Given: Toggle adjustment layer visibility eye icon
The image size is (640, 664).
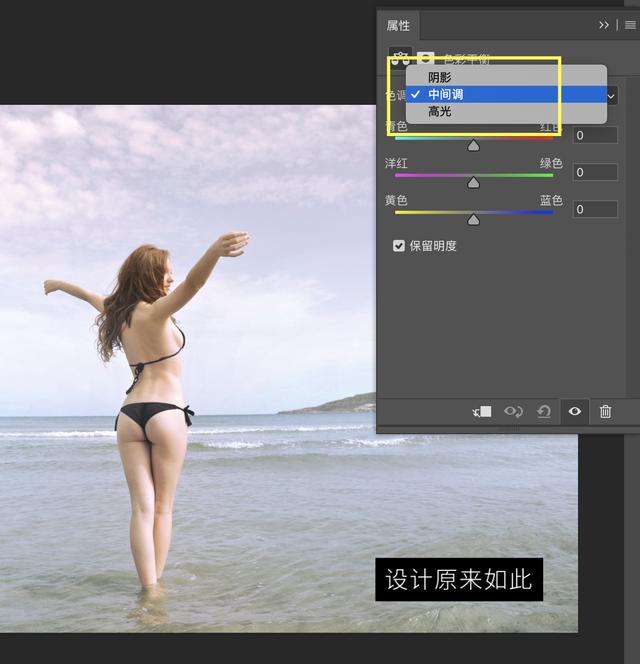Looking at the screenshot, I should click(x=574, y=411).
